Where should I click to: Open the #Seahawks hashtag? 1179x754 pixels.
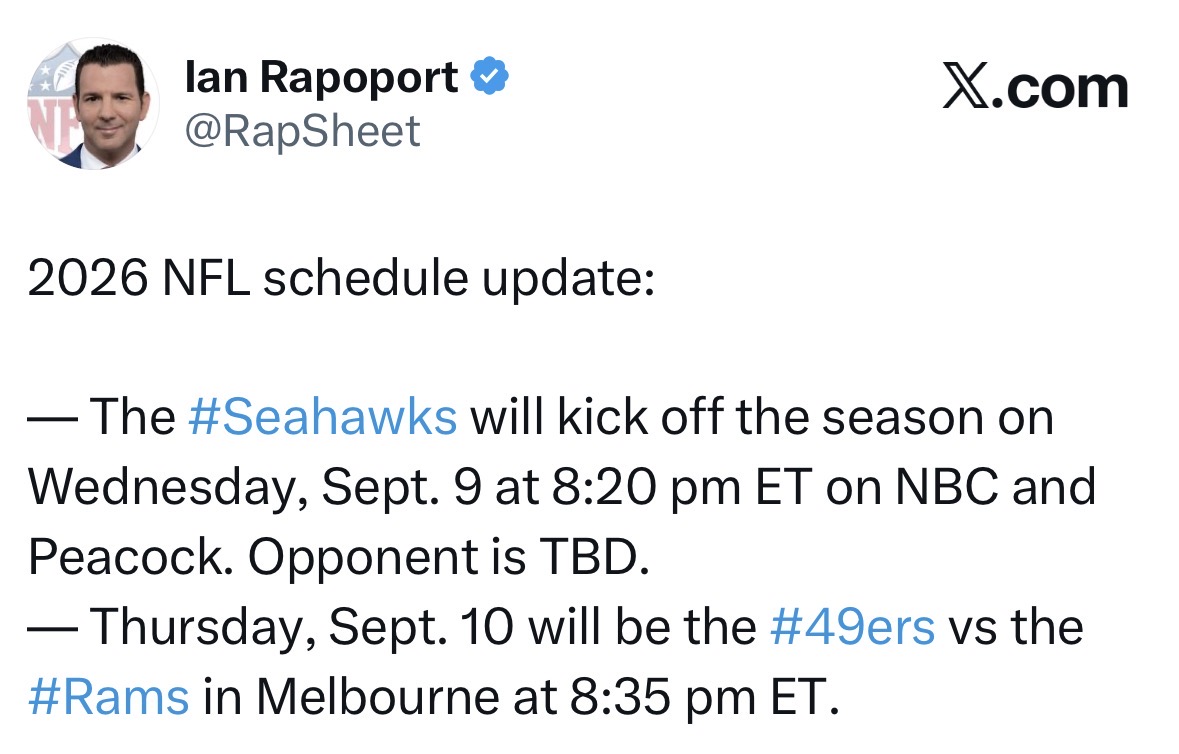pos(322,417)
